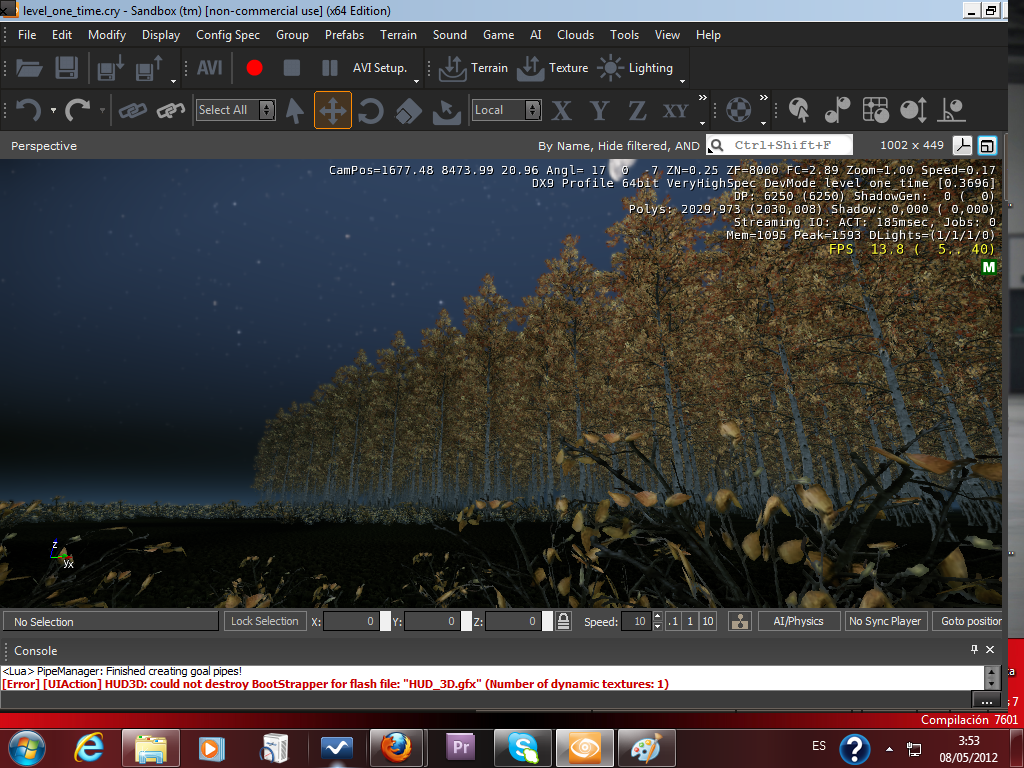Click the Export with up arrow icon
The image size is (1024, 768).
click(149, 68)
